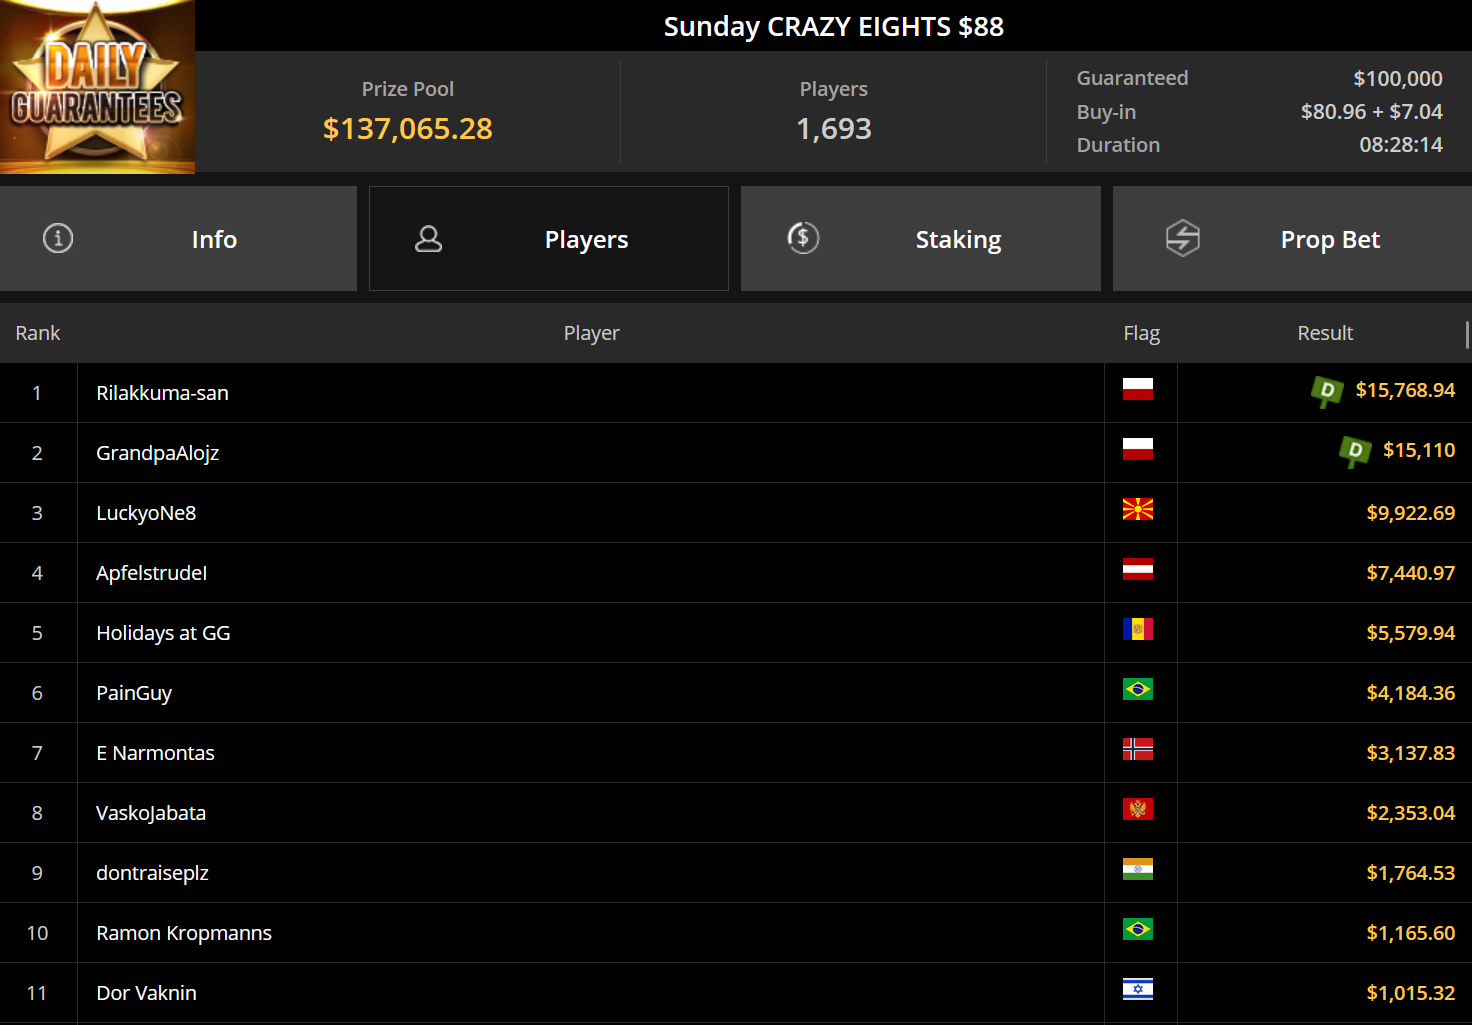Click the Rank column header
The image size is (1472, 1025).
[x=38, y=333]
